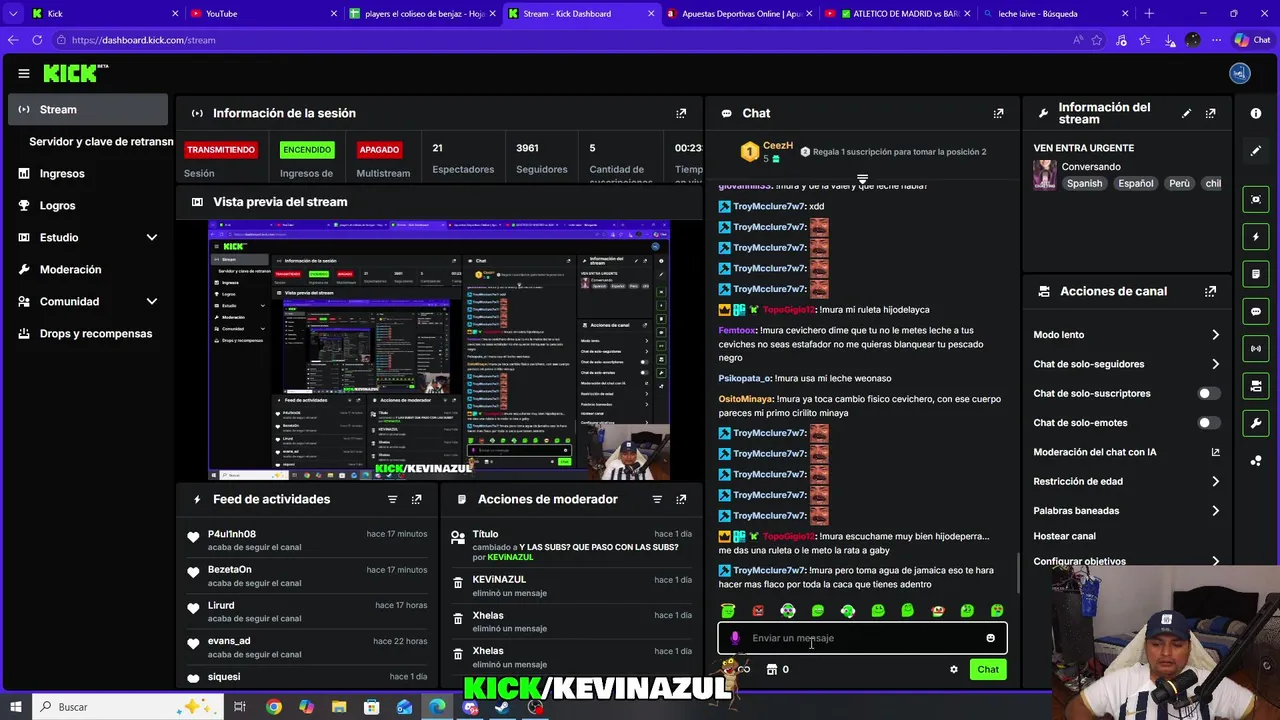Toggle the chat bubble widget icon
Screen dimensions: 1280x720
(x=1256, y=311)
